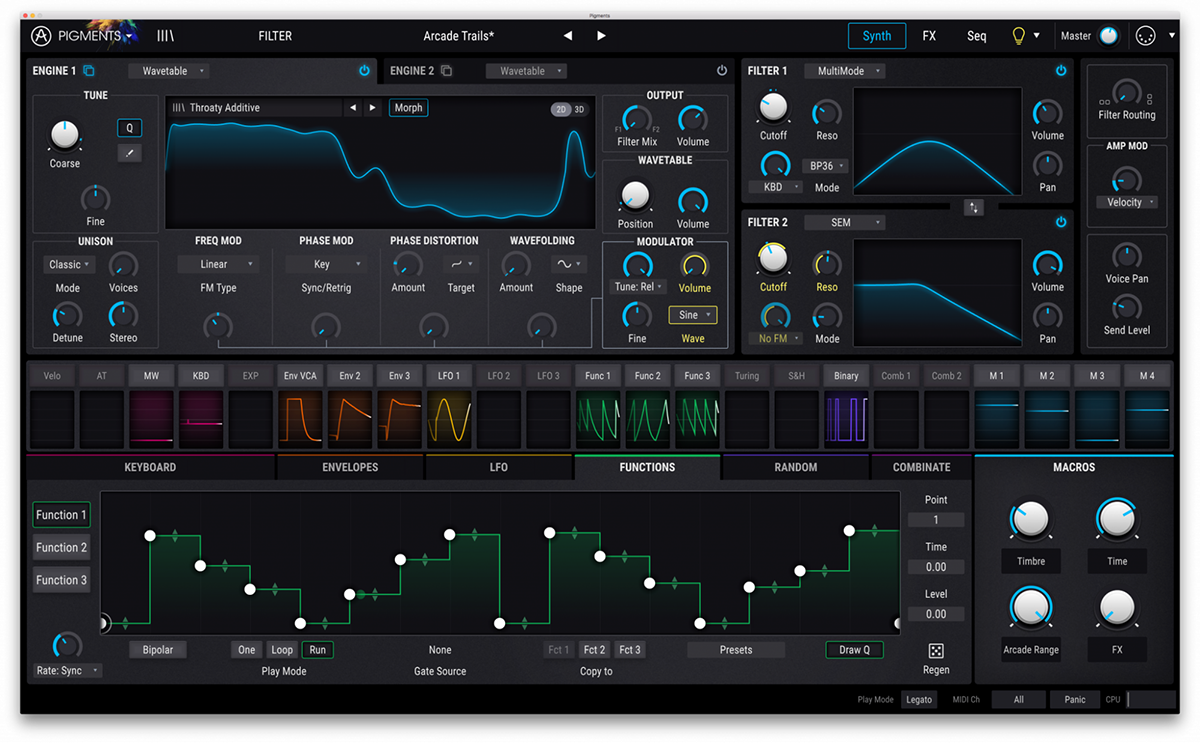This screenshot has width=1200, height=743.
Task: Open the tune quantize edit pencil icon
Action: tap(129, 153)
